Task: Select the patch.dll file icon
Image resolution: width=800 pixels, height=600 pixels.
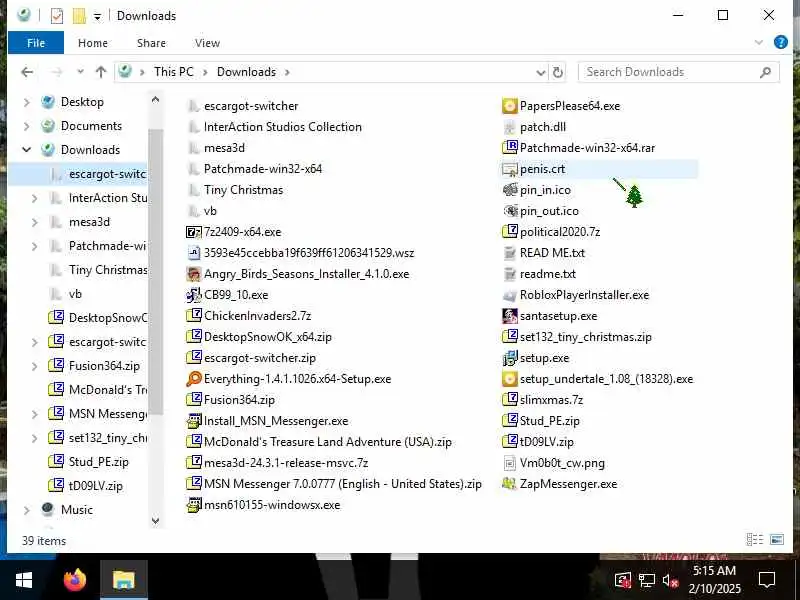Action: [509, 127]
